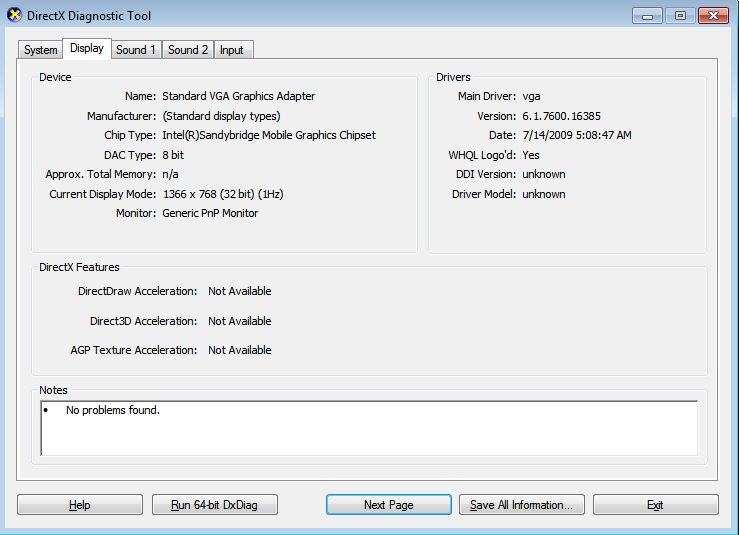Select the Display tab
This screenshot has width=739, height=535.
(87, 48)
